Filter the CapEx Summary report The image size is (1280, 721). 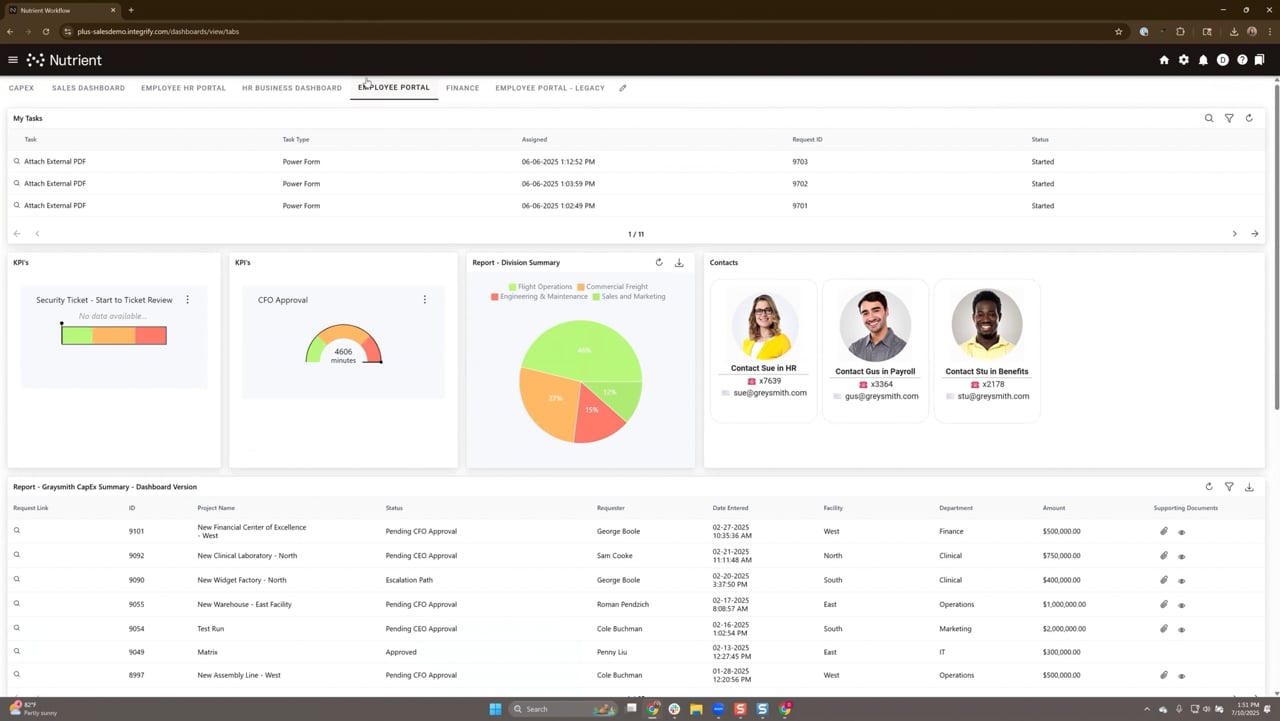(1229, 487)
